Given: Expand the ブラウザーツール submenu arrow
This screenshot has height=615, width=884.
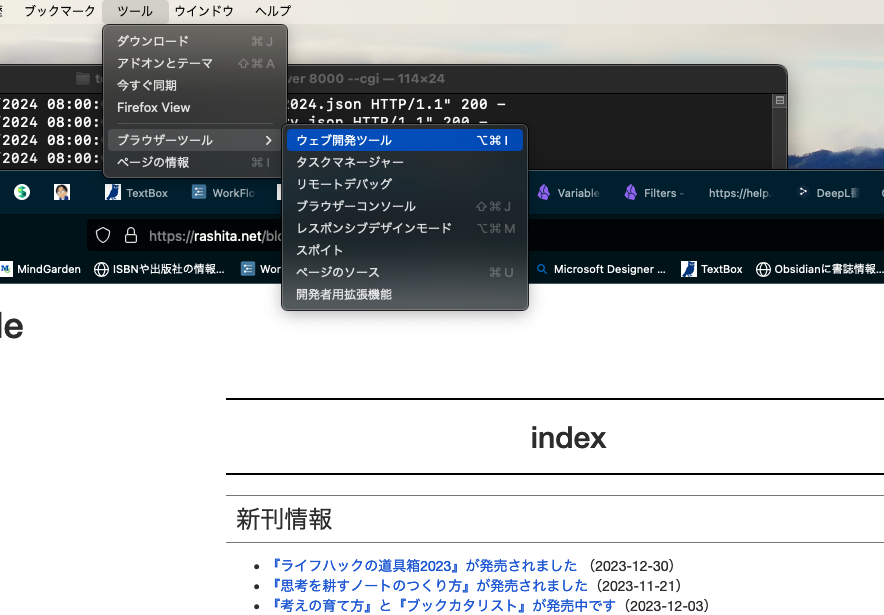Looking at the screenshot, I should 268,140.
